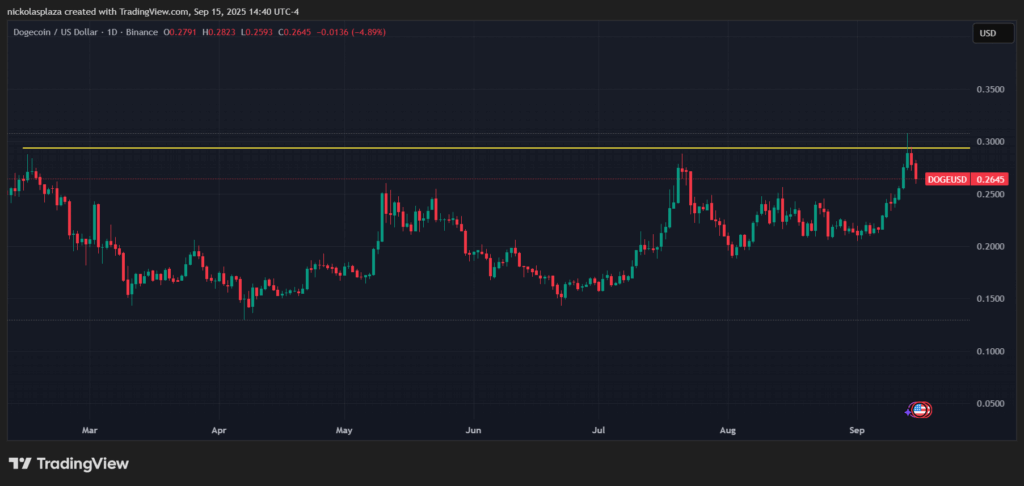Click the Jun label on time axis
The width and height of the screenshot is (1024, 486).
click(x=474, y=430)
